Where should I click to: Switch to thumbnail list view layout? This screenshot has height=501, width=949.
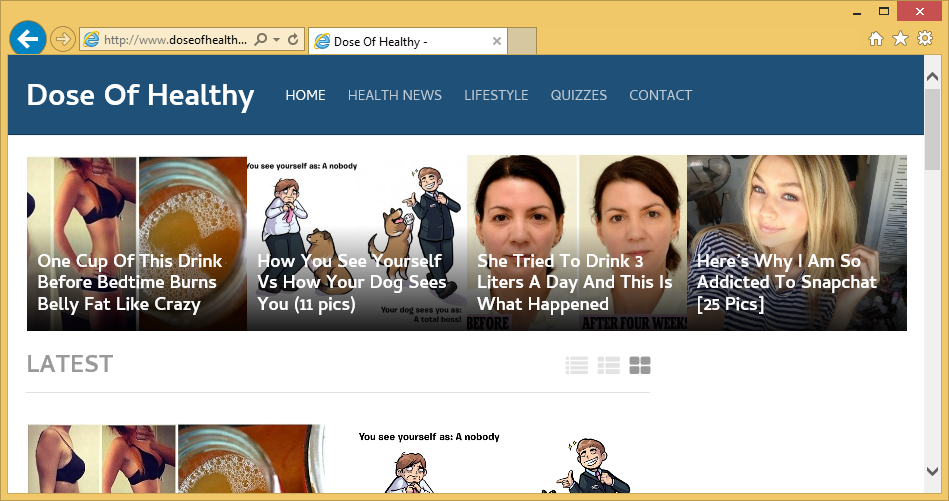click(608, 365)
